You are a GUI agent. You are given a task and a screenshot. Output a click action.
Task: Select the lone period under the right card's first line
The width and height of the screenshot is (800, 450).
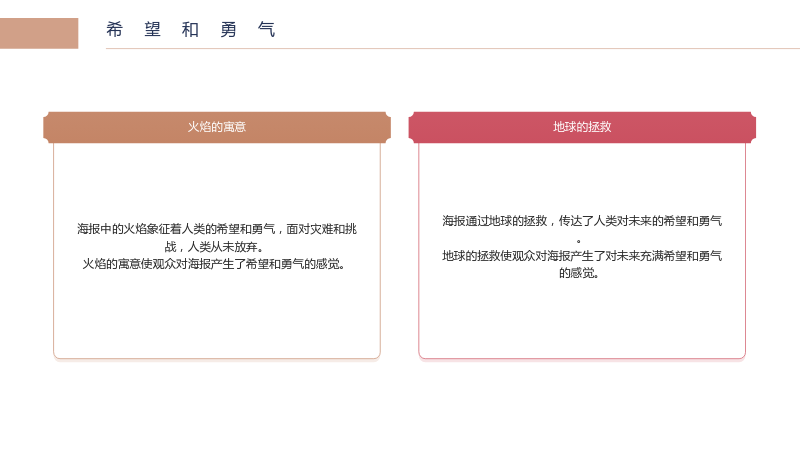point(579,241)
